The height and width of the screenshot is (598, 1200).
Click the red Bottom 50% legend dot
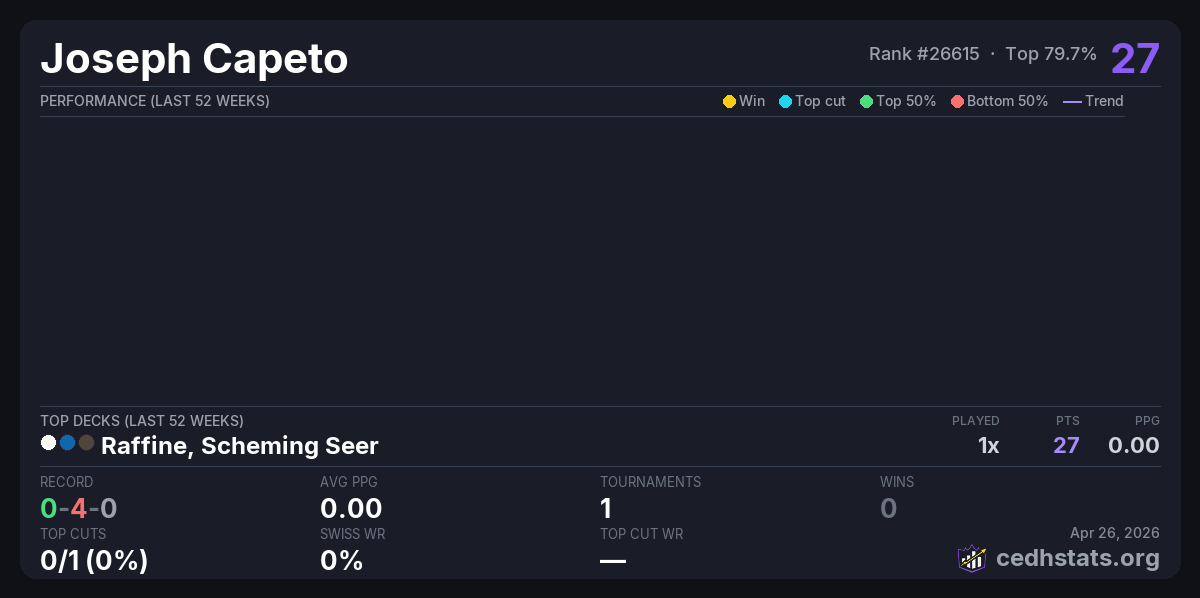click(957, 101)
